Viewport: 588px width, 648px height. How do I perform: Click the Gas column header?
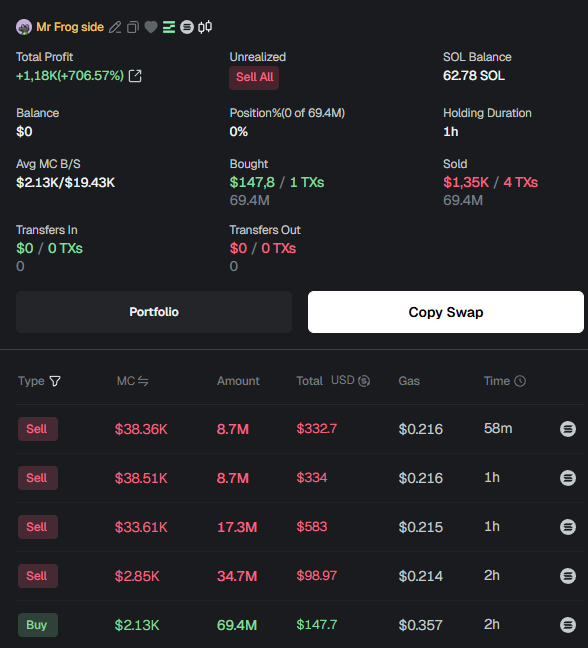tap(409, 381)
